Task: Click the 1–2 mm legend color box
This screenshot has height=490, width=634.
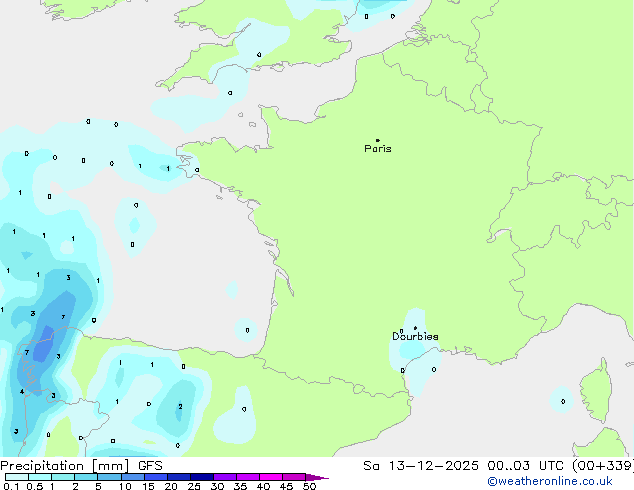Action: (63, 477)
